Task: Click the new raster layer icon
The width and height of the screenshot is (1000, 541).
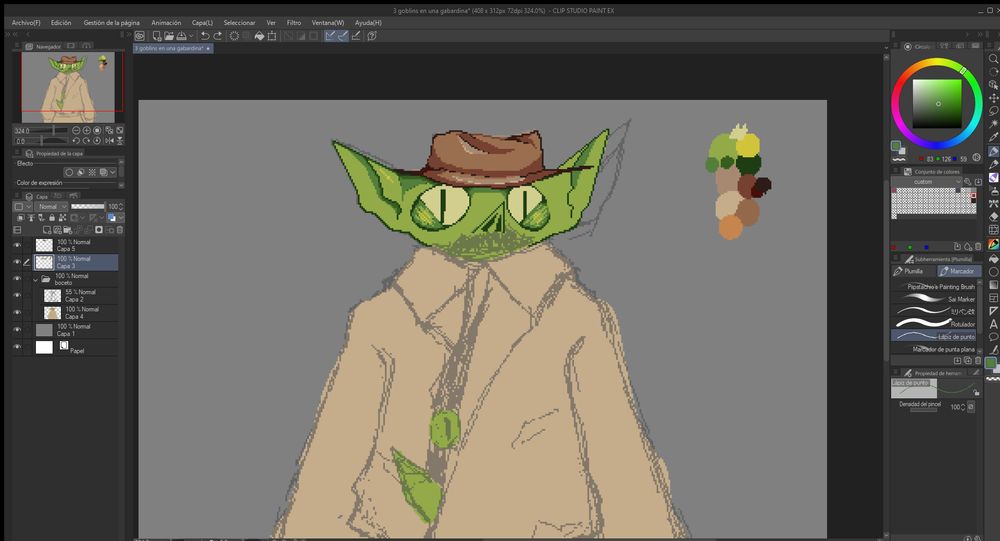Action: [x=47, y=230]
